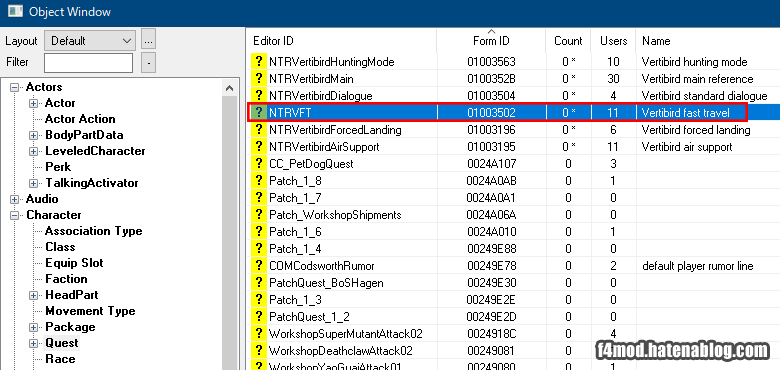This screenshot has width=780, height=370.
Task: Click the dash button next to Filter
Action: point(149,63)
